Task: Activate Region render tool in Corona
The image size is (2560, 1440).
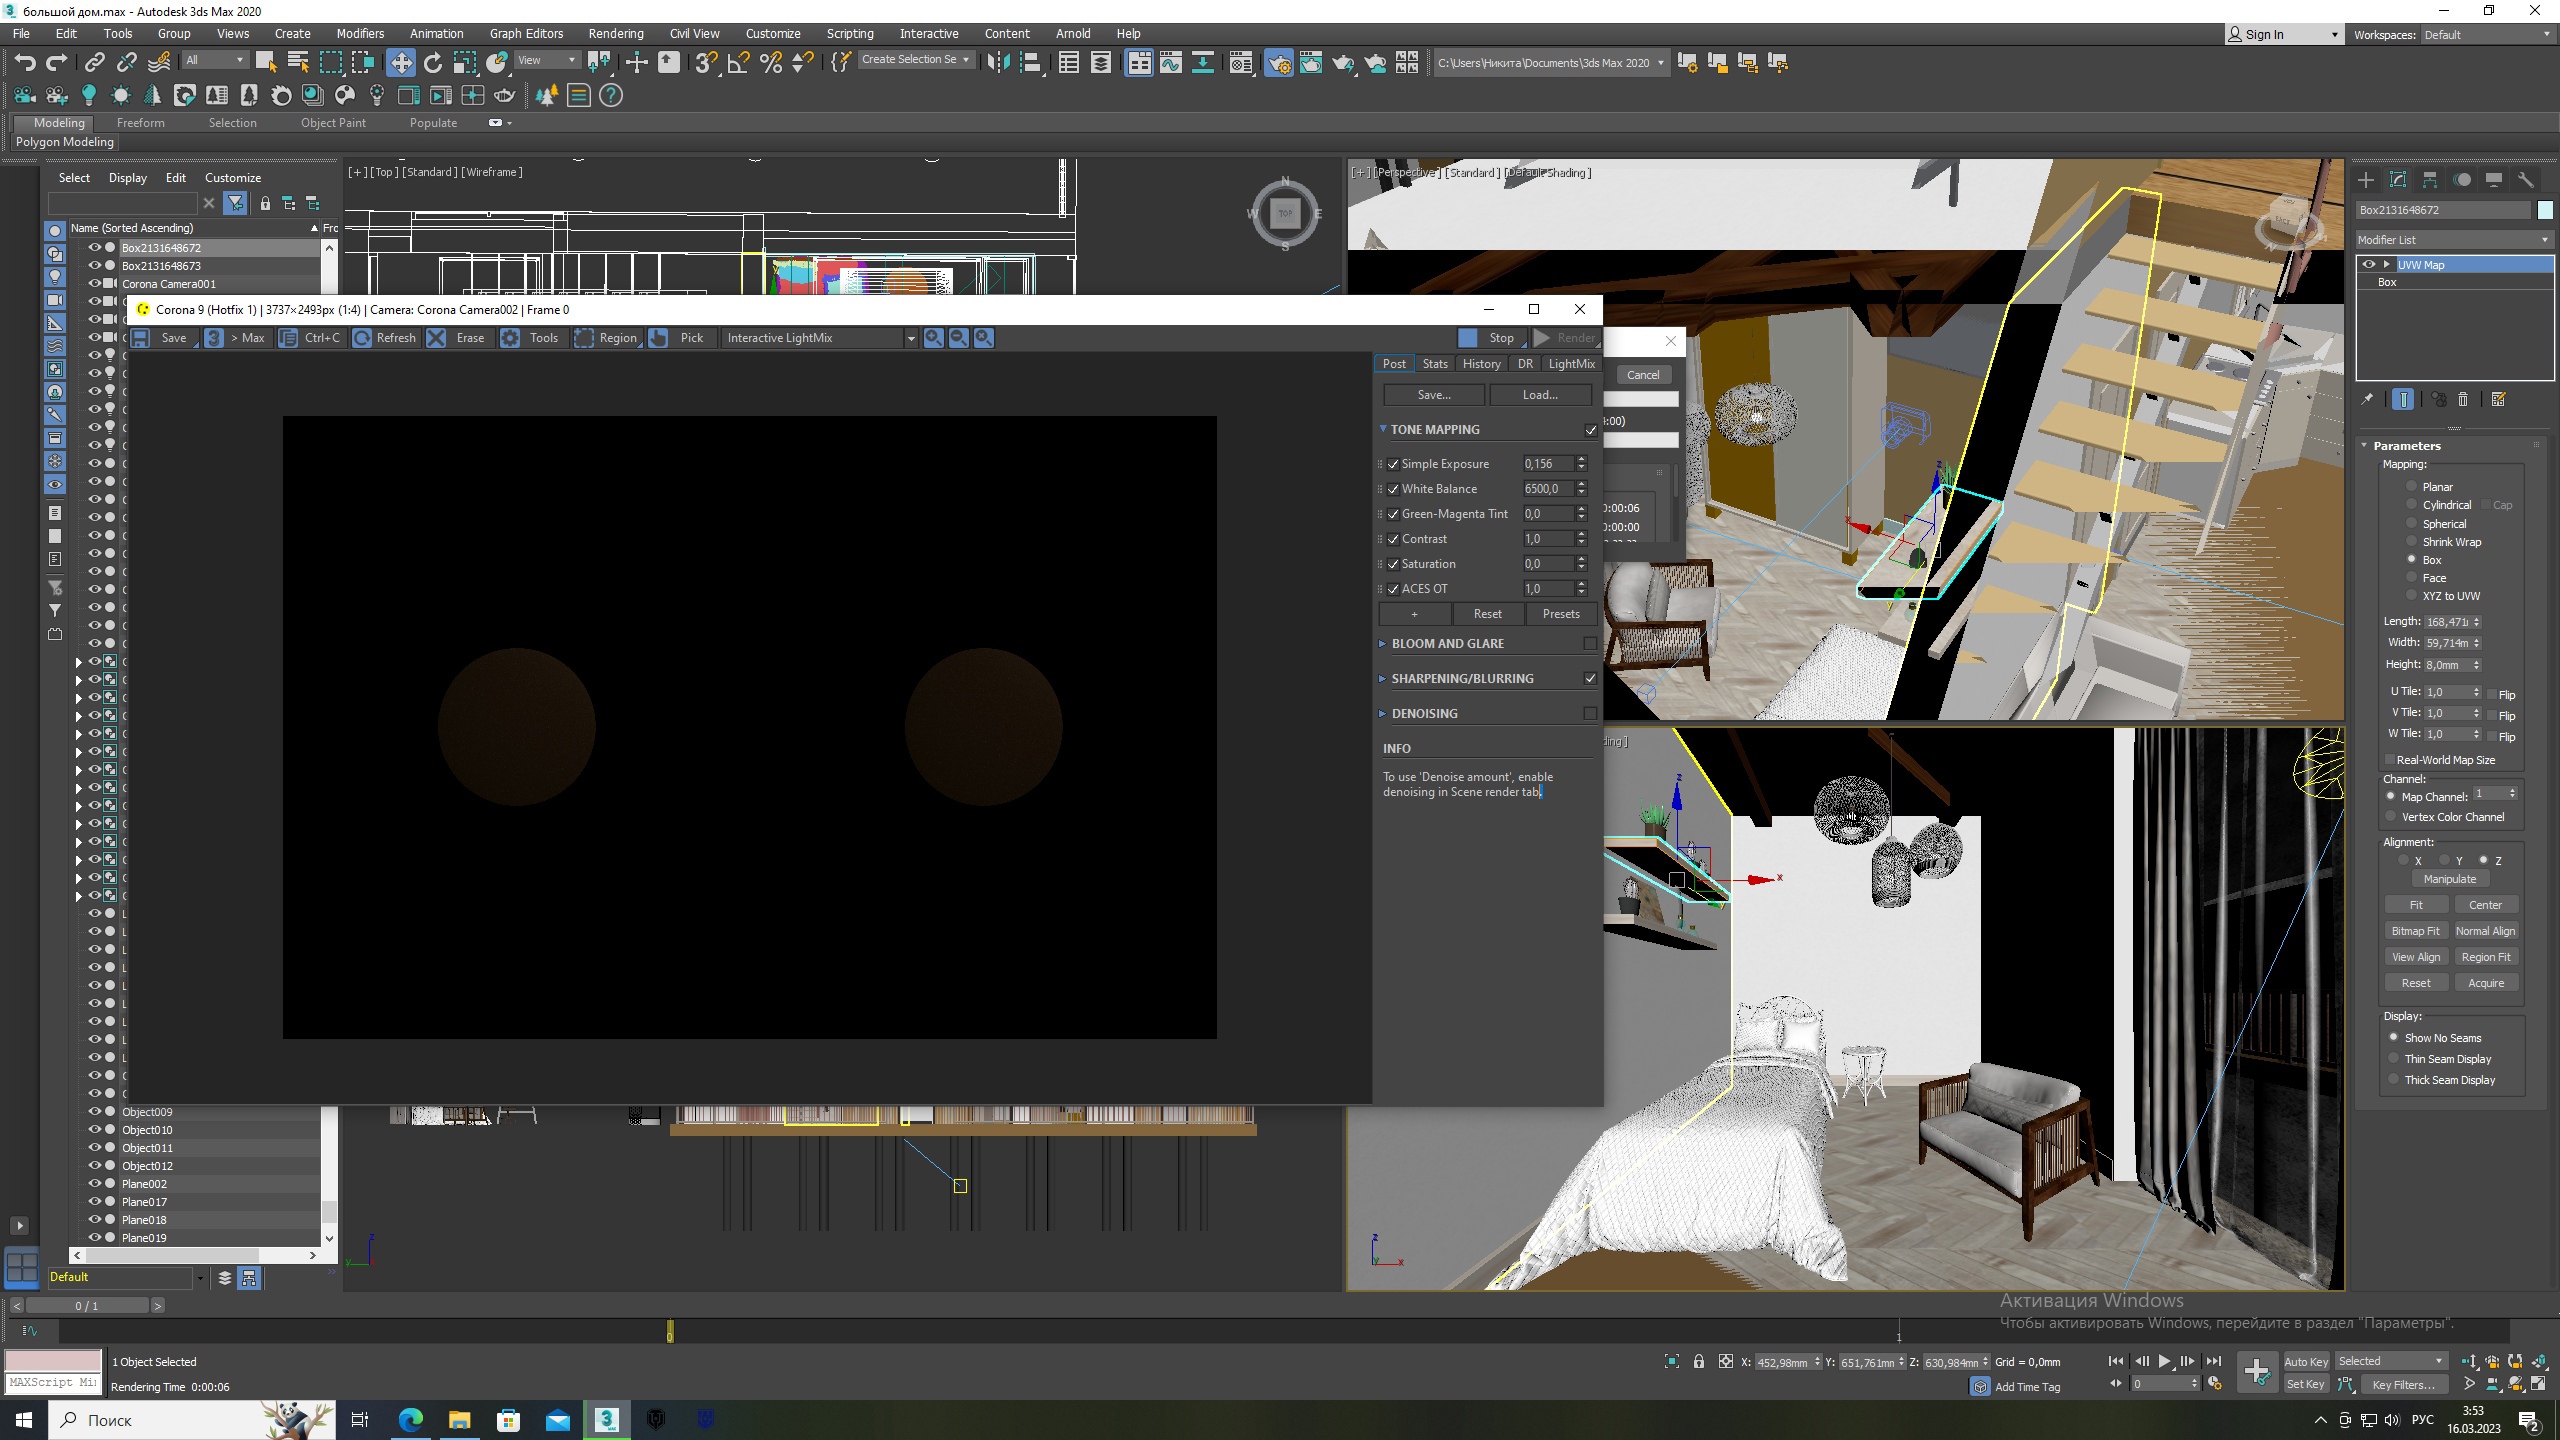Action: (607, 338)
